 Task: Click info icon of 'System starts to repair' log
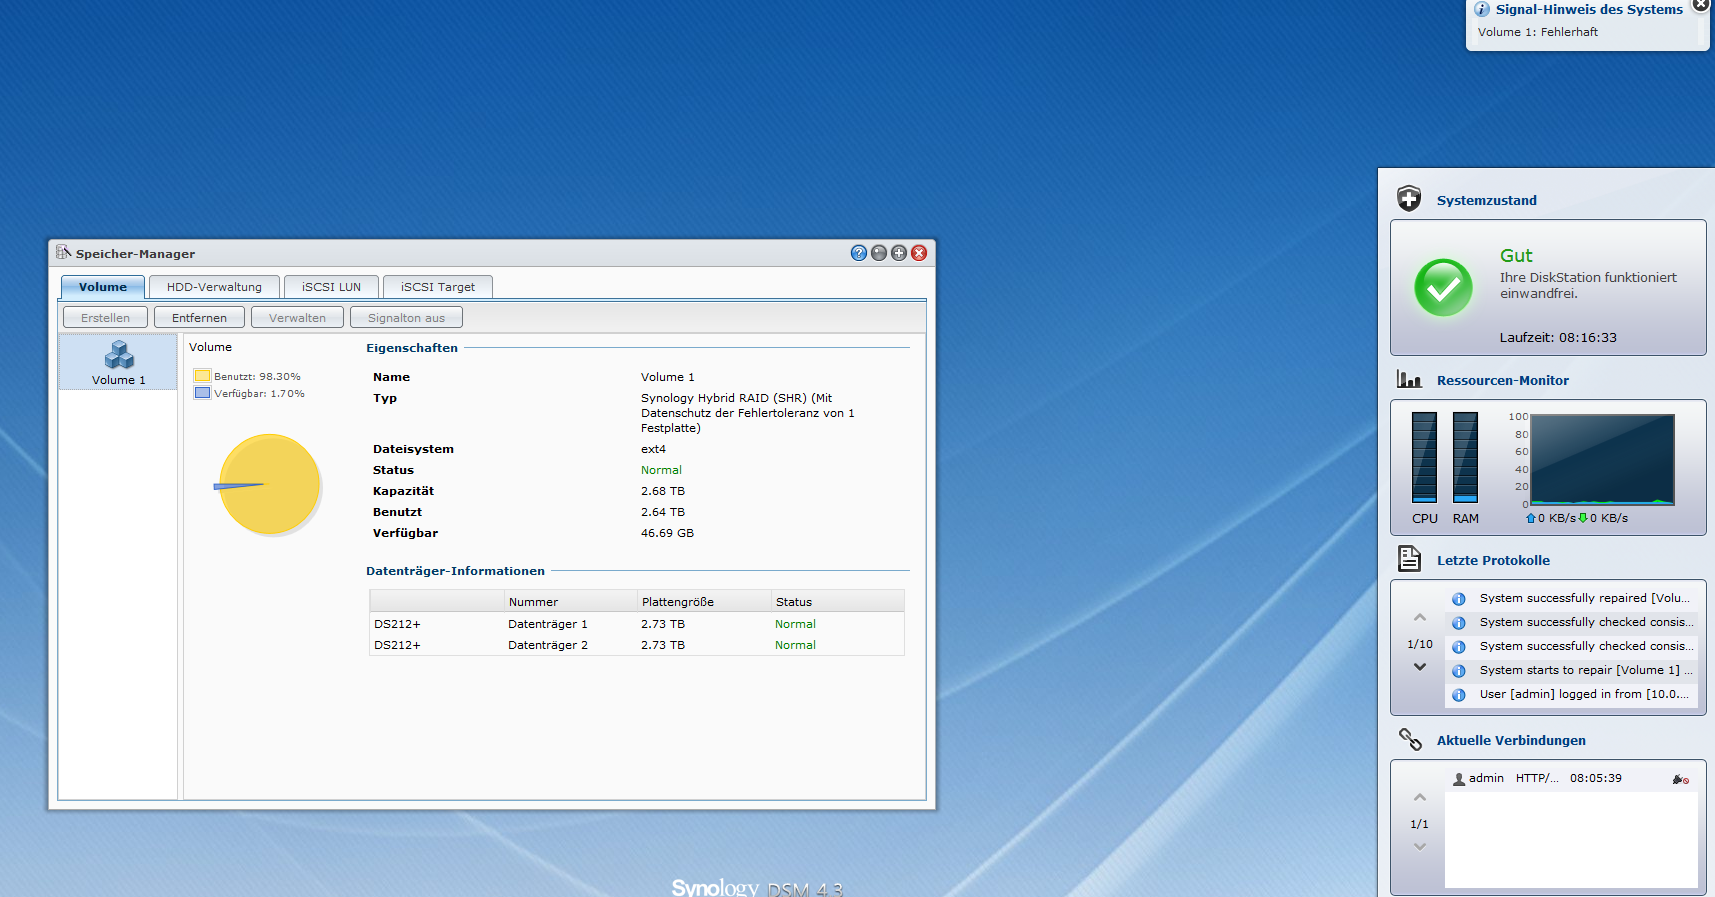click(1459, 671)
